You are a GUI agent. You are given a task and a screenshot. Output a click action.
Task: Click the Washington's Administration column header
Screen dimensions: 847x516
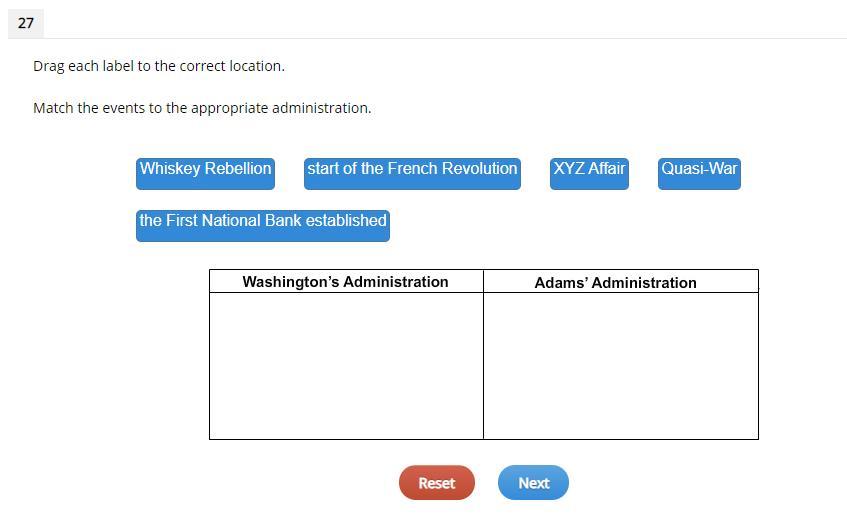point(345,282)
